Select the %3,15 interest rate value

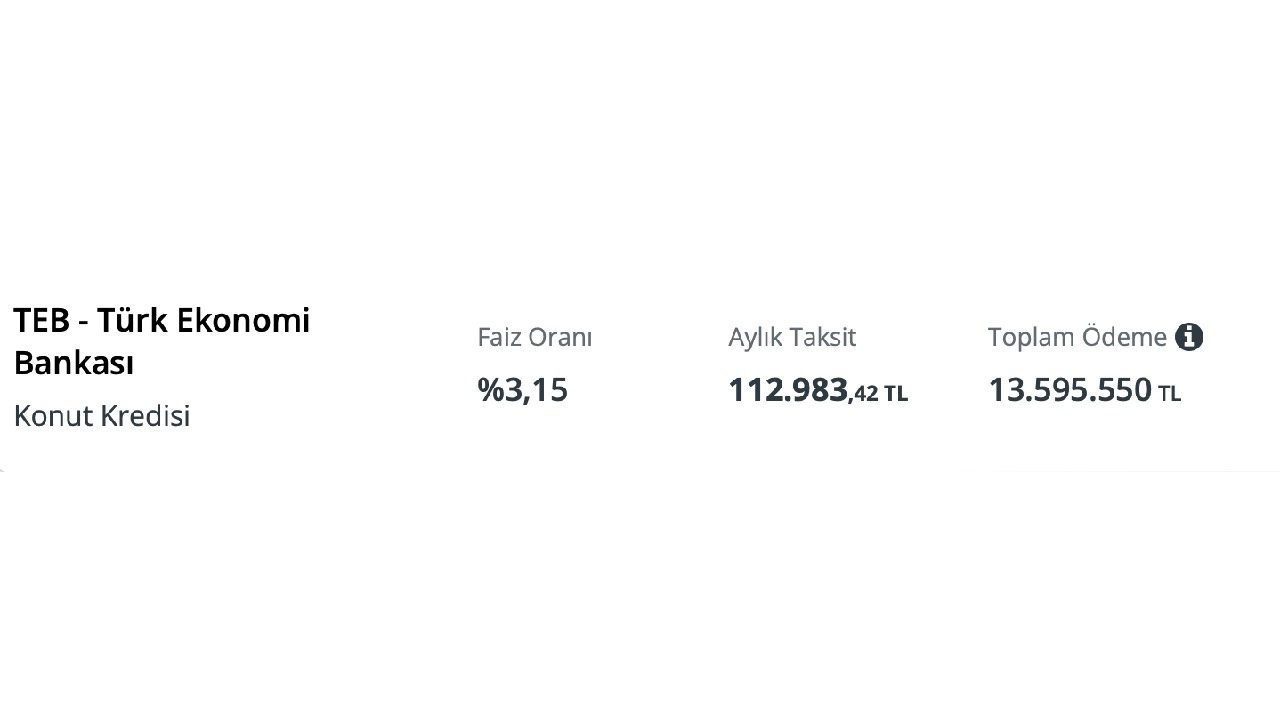(523, 390)
